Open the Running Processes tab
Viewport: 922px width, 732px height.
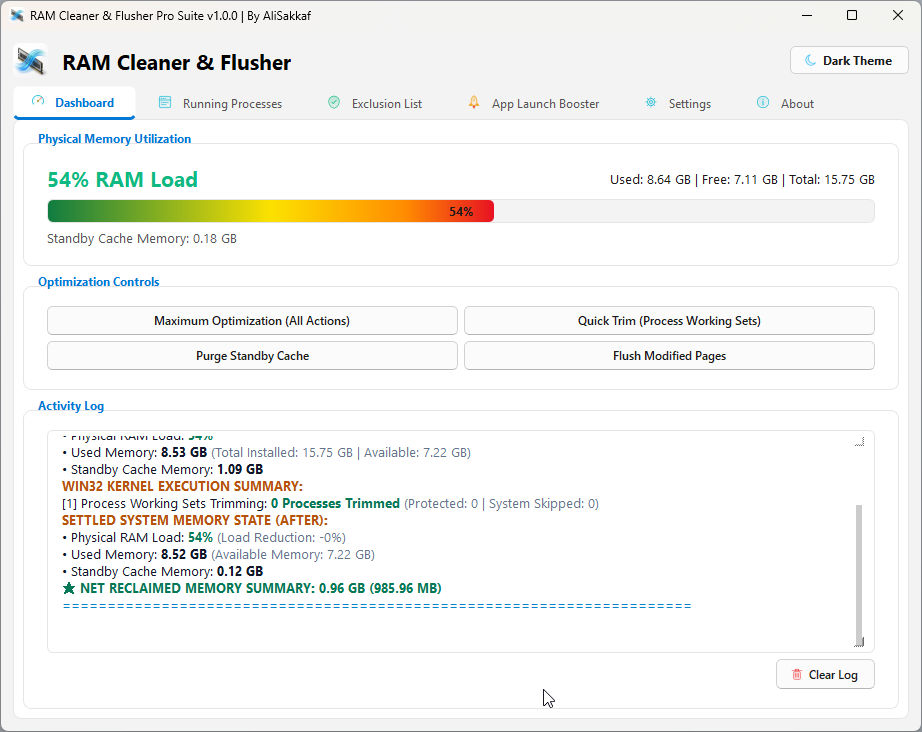click(x=221, y=103)
